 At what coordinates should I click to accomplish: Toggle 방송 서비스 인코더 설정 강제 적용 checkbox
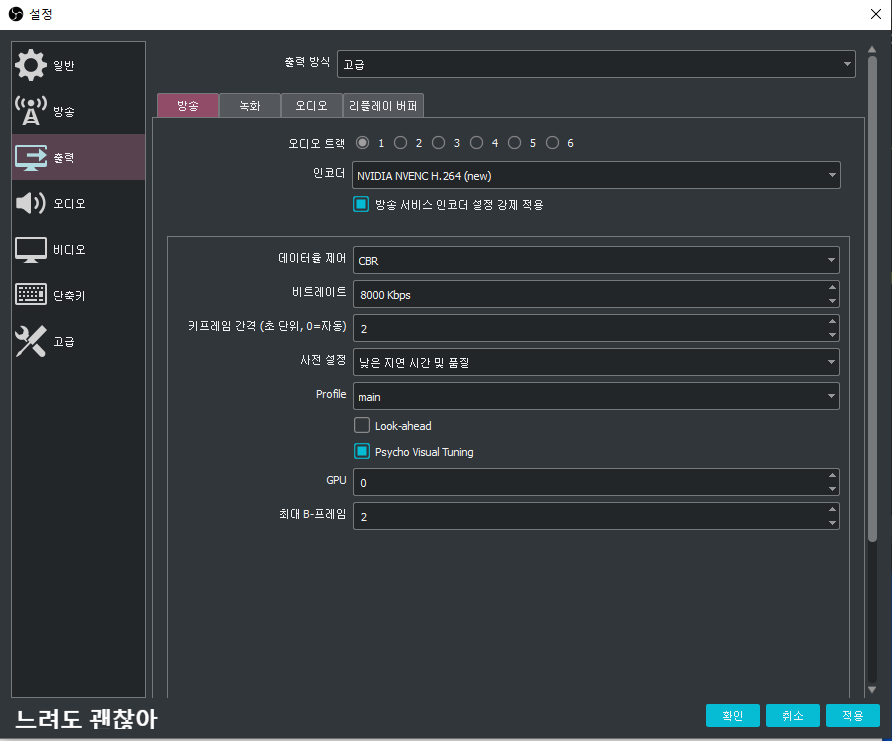(x=361, y=204)
